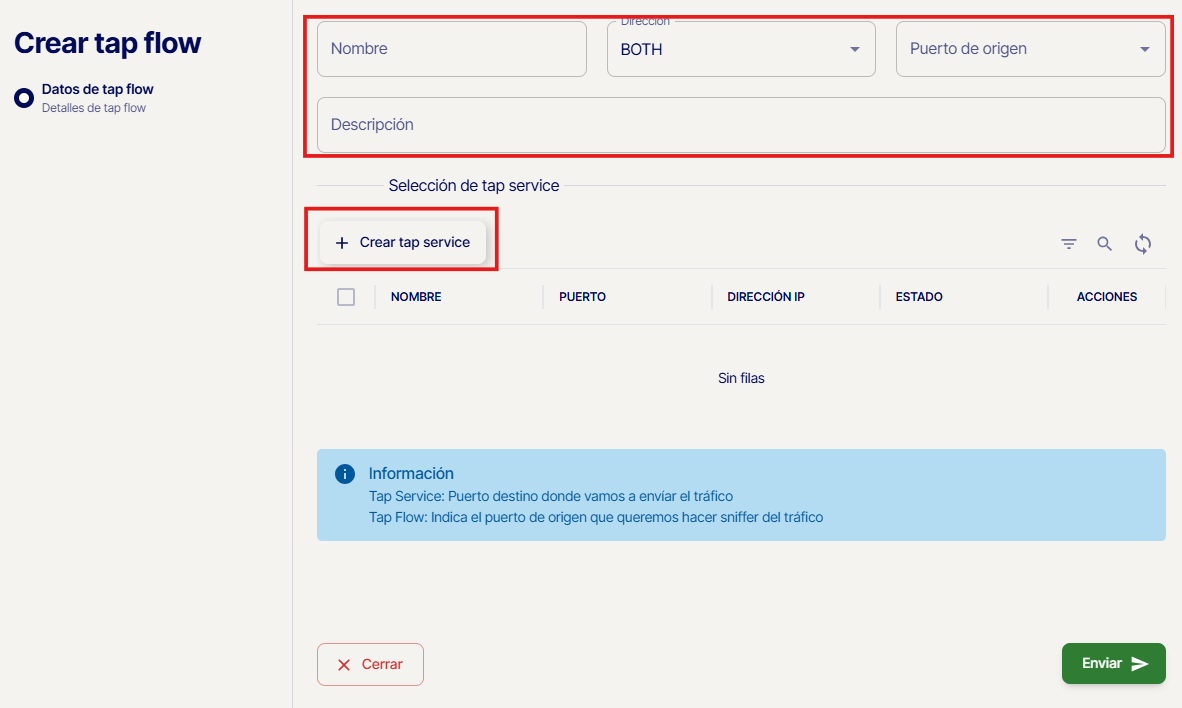1182x708 pixels.
Task: Select the Datos de tap flow step
Action: point(97,90)
